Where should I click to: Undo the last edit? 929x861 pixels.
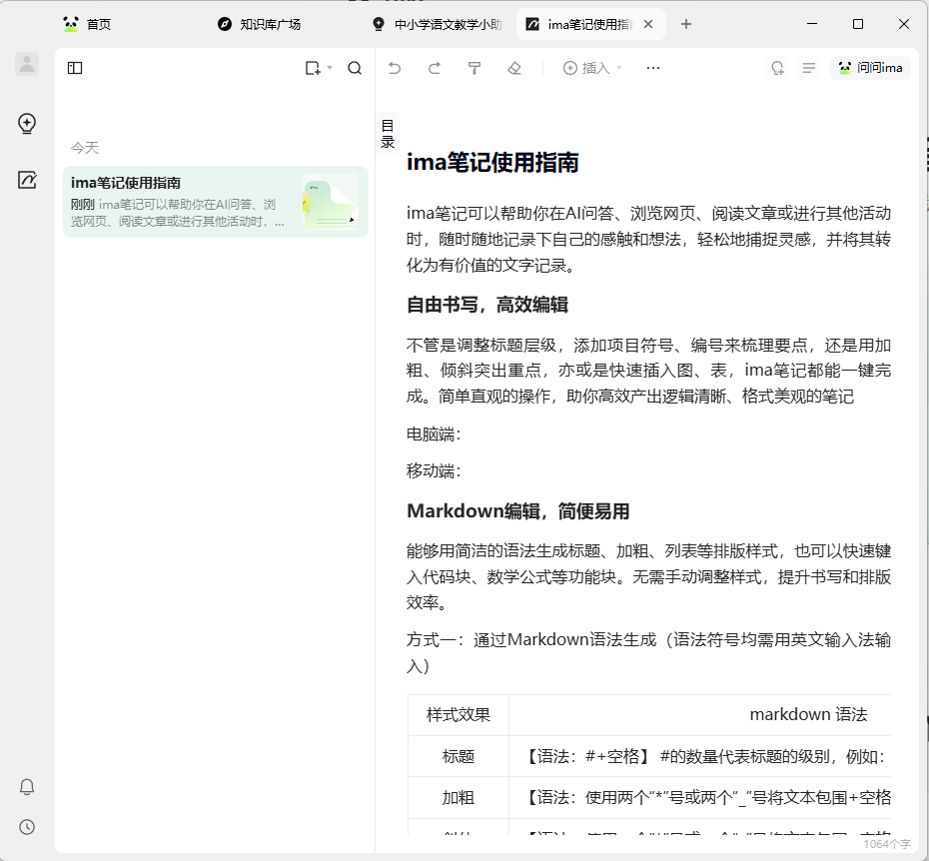point(395,68)
